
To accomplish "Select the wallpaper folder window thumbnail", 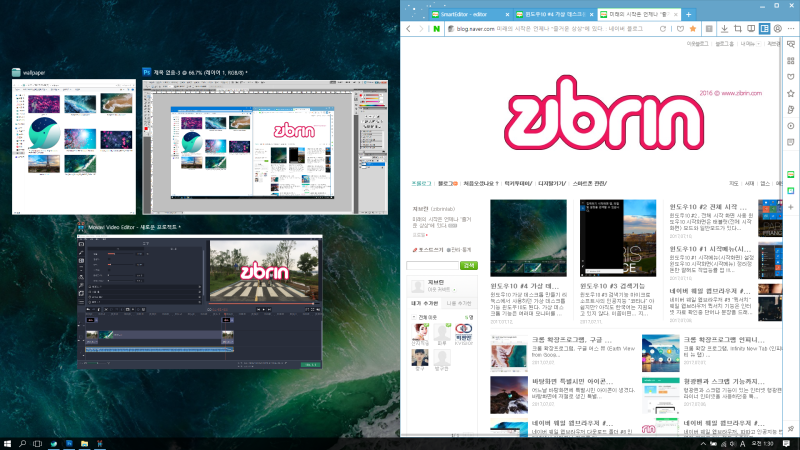I will coord(74,147).
